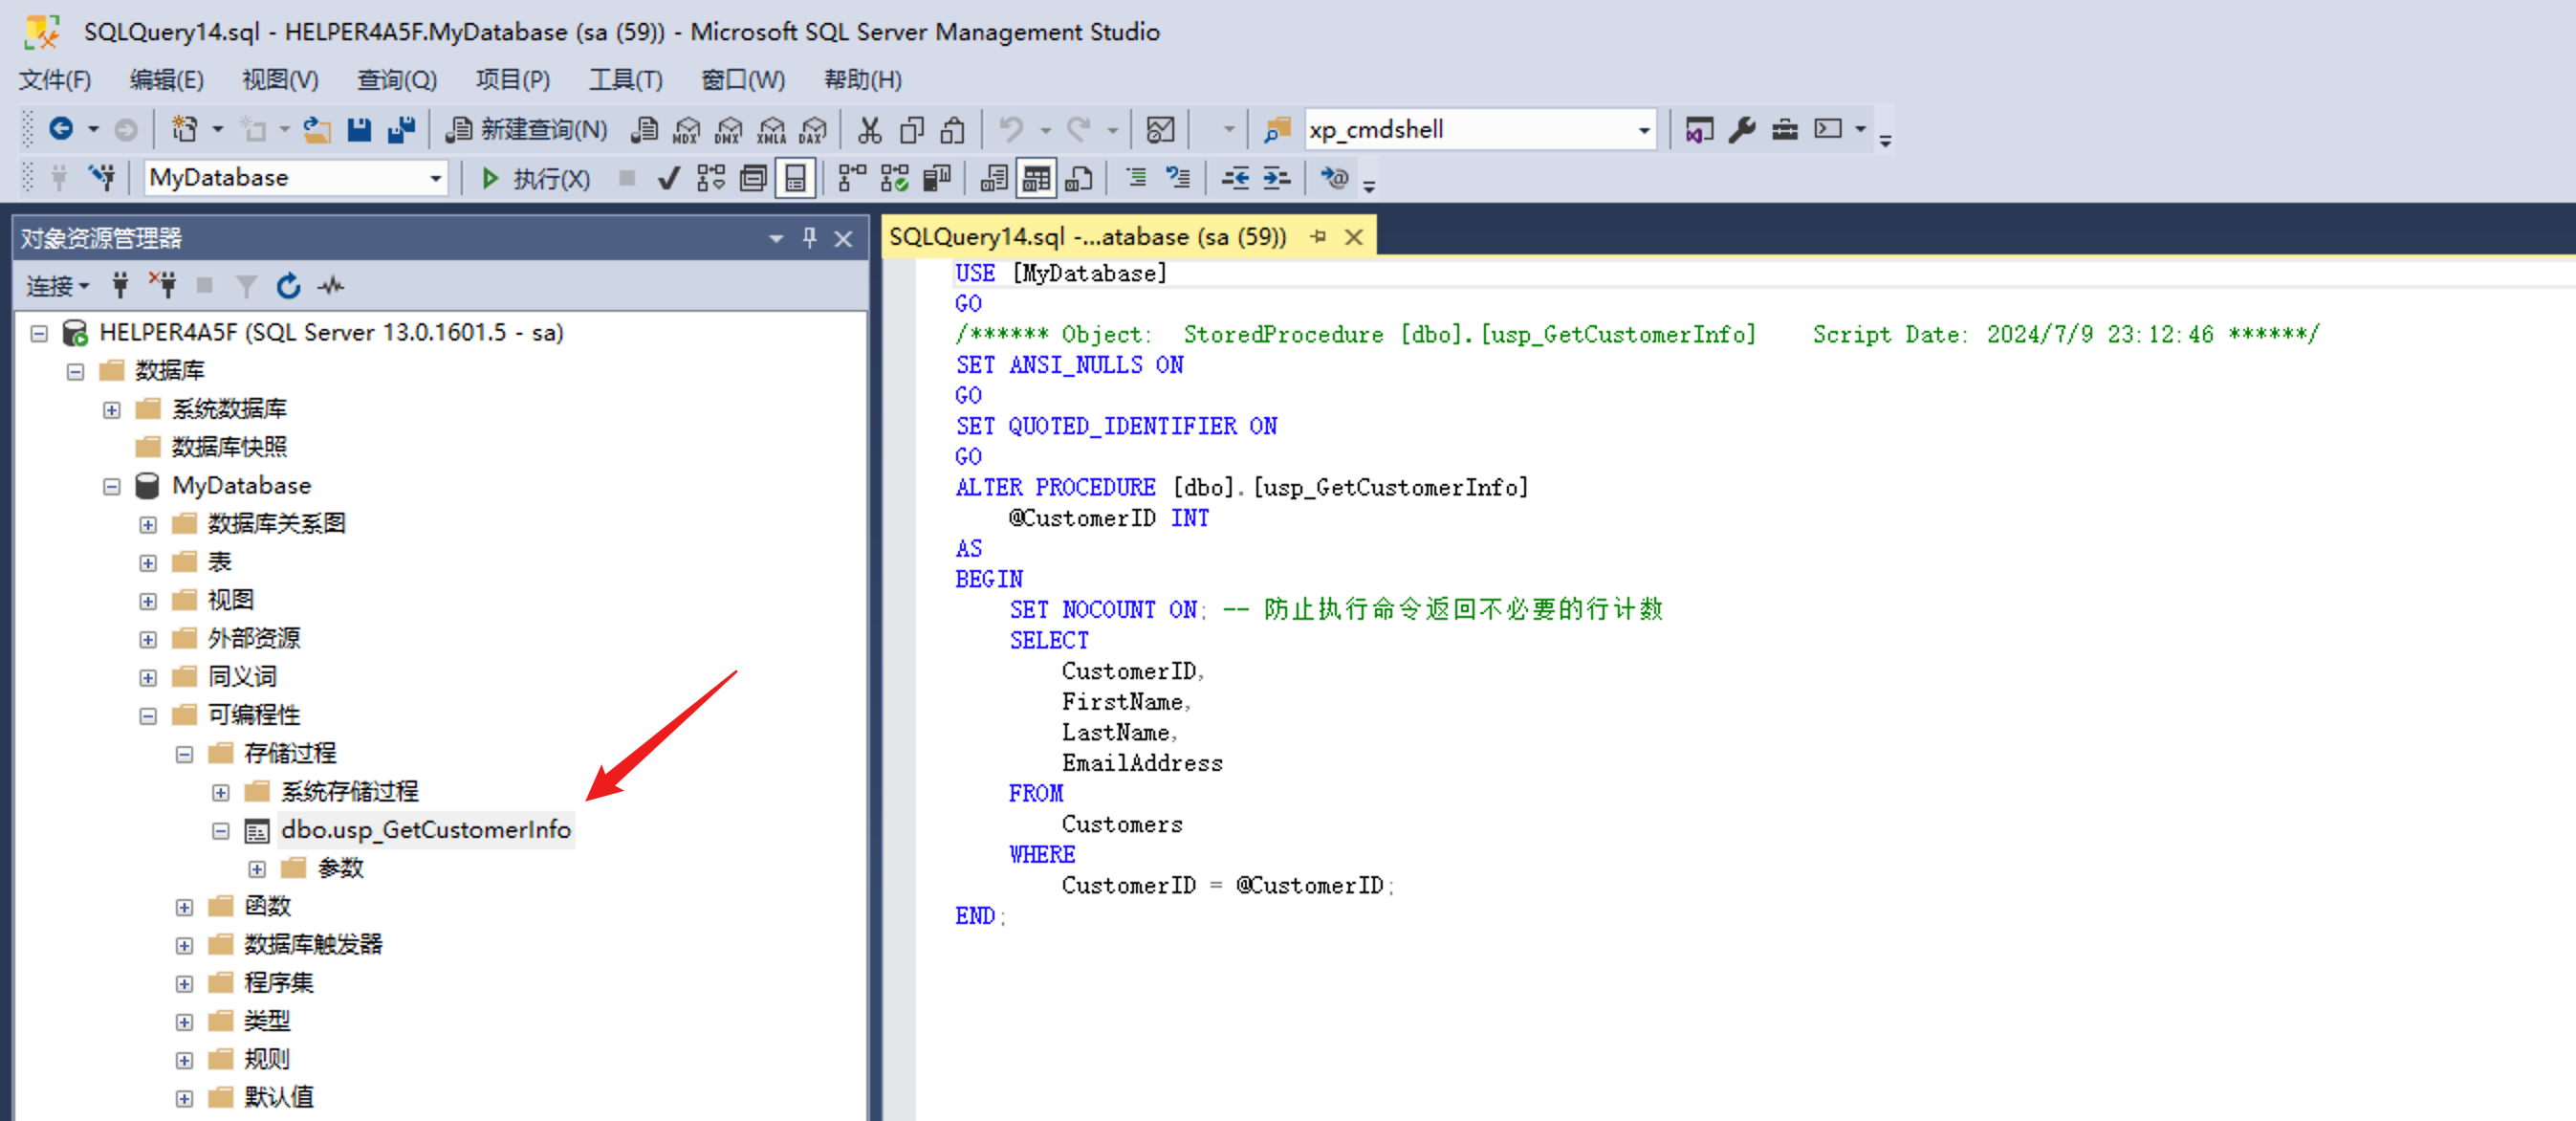The height and width of the screenshot is (1121, 2576).
Task: Toggle pin on Object Explorer panel
Action: coord(809,238)
